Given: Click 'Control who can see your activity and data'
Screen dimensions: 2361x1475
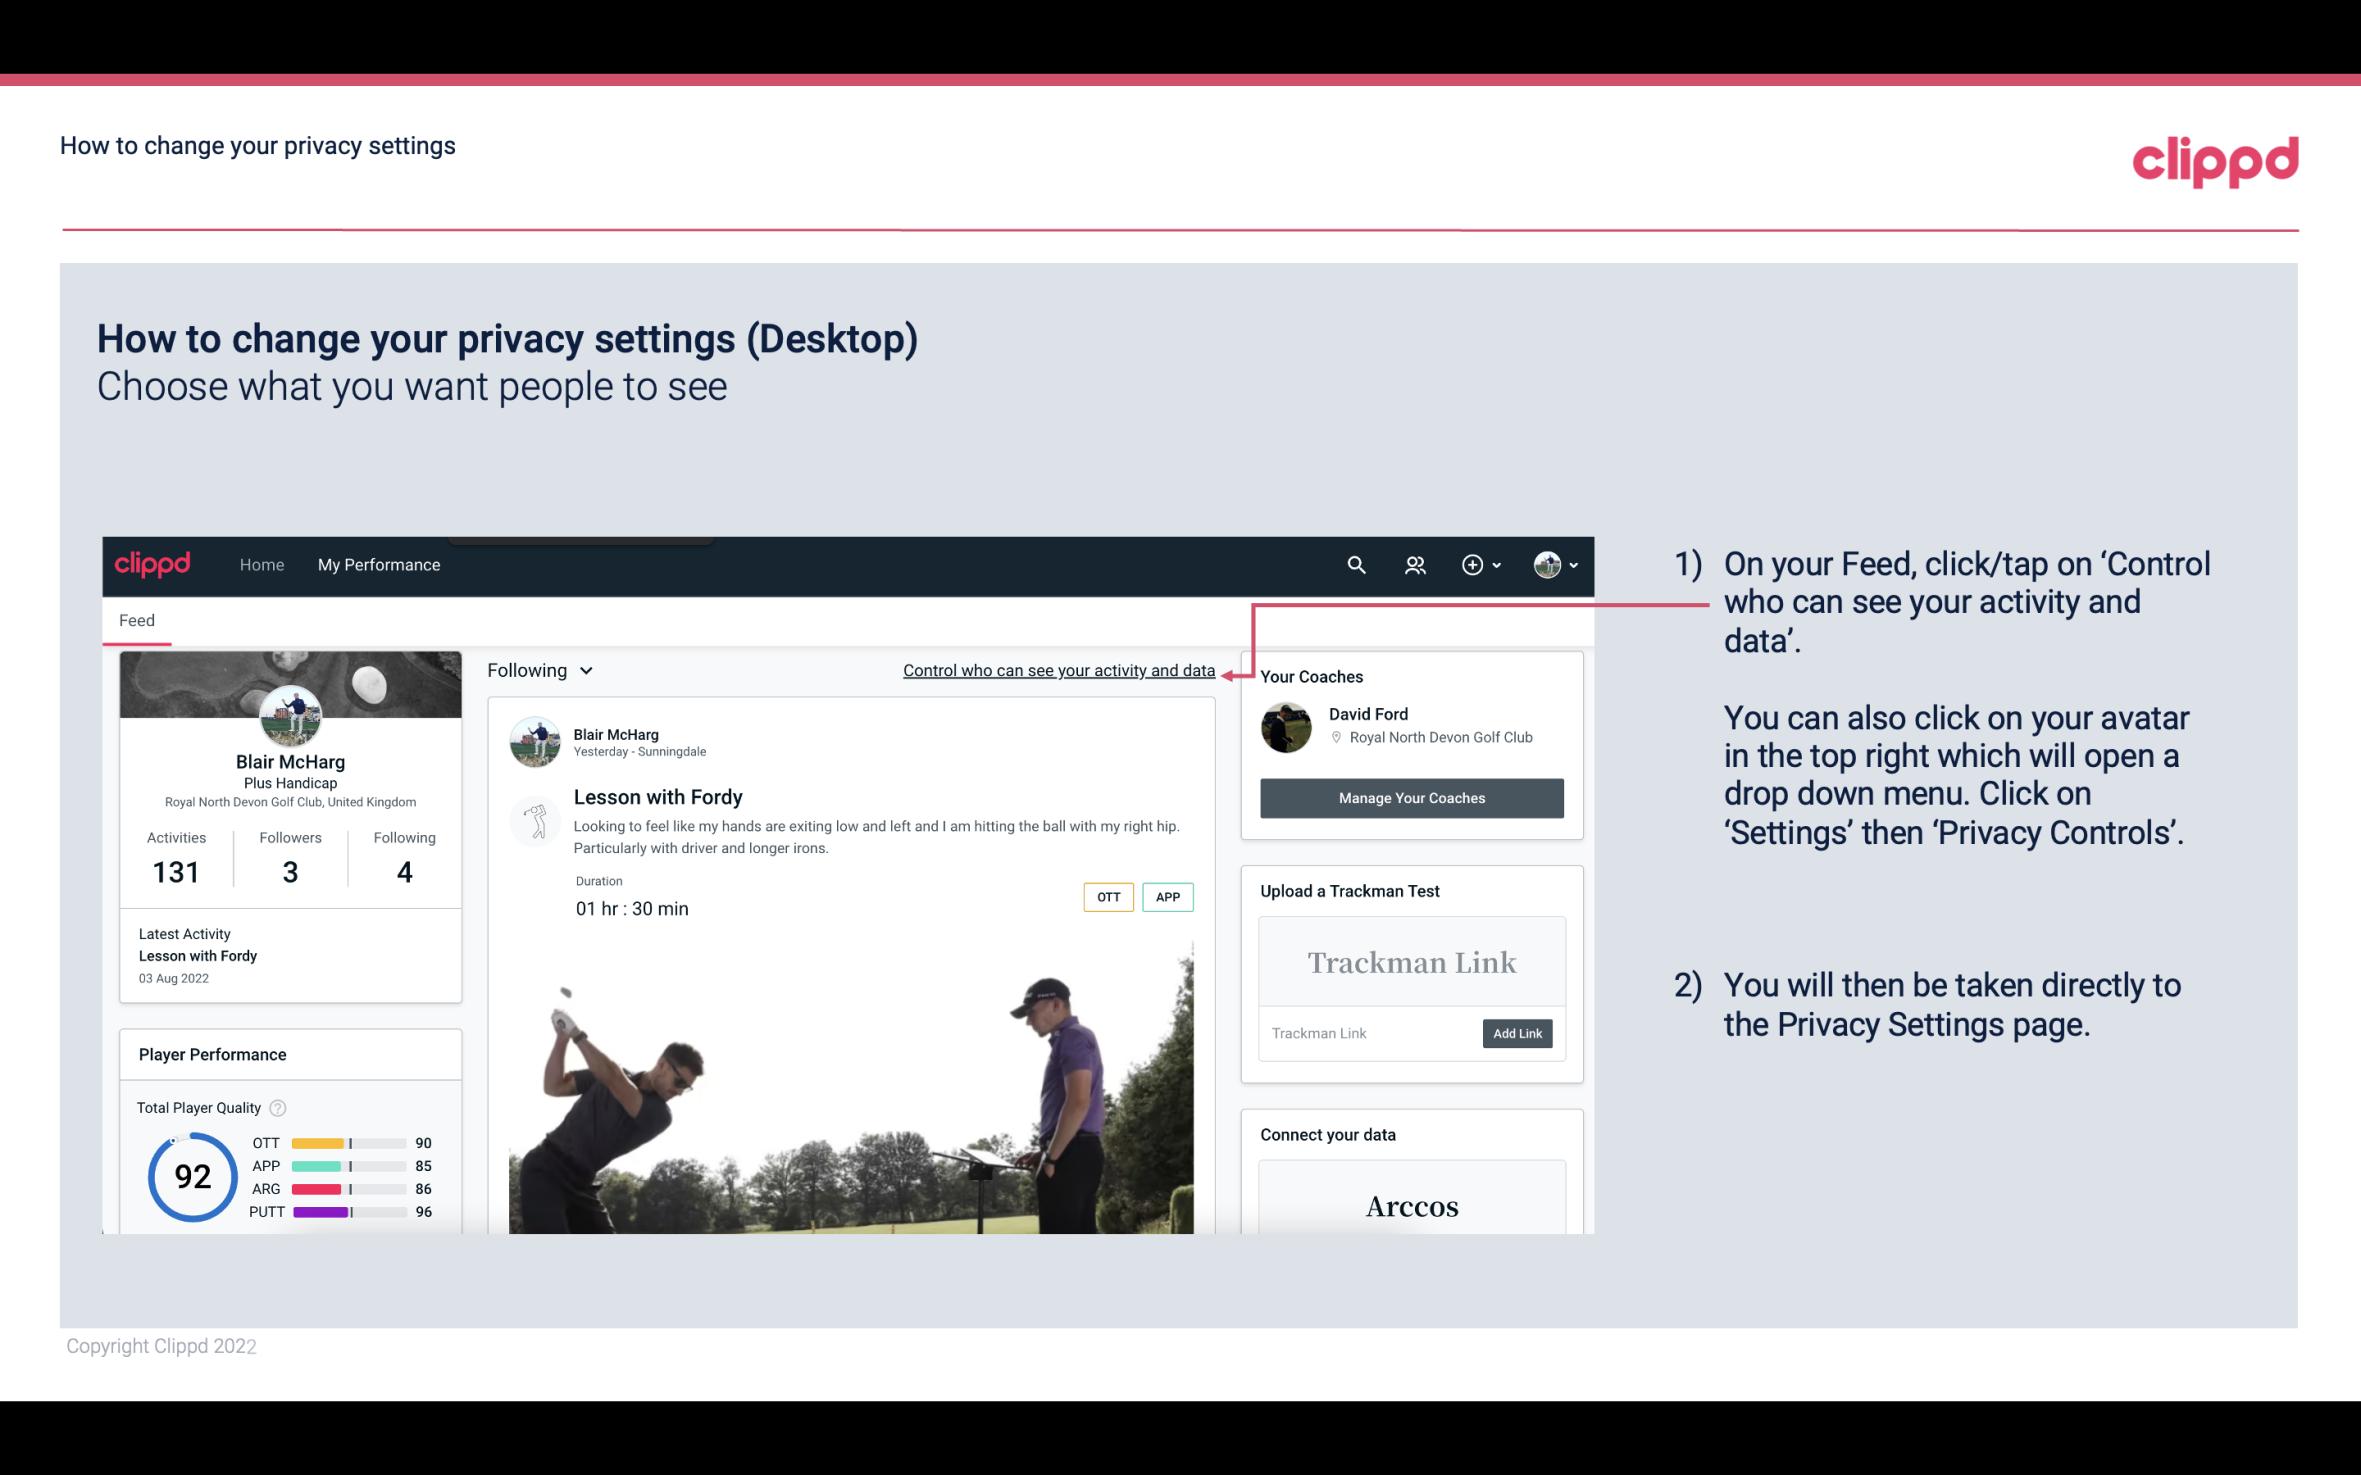Looking at the screenshot, I should (x=1058, y=670).
